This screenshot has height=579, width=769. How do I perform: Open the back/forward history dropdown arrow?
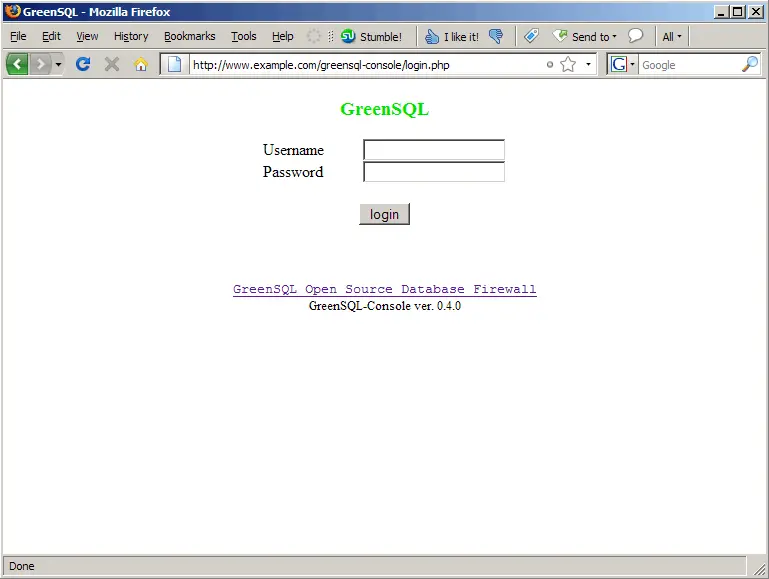(x=58, y=64)
